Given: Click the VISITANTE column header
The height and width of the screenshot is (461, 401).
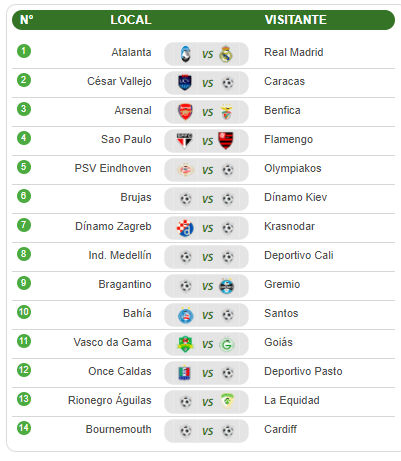Looking at the screenshot, I should click(296, 20).
